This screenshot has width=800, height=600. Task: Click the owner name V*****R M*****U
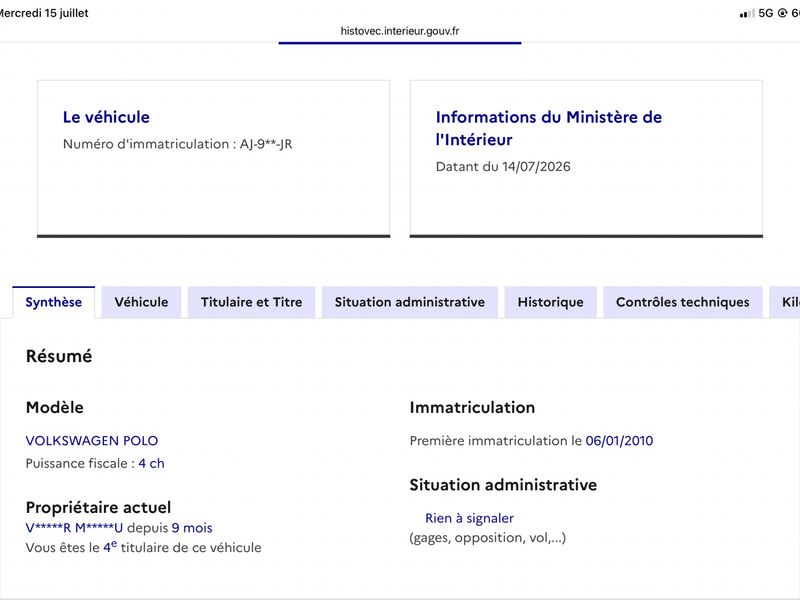pyautogui.click(x=74, y=528)
